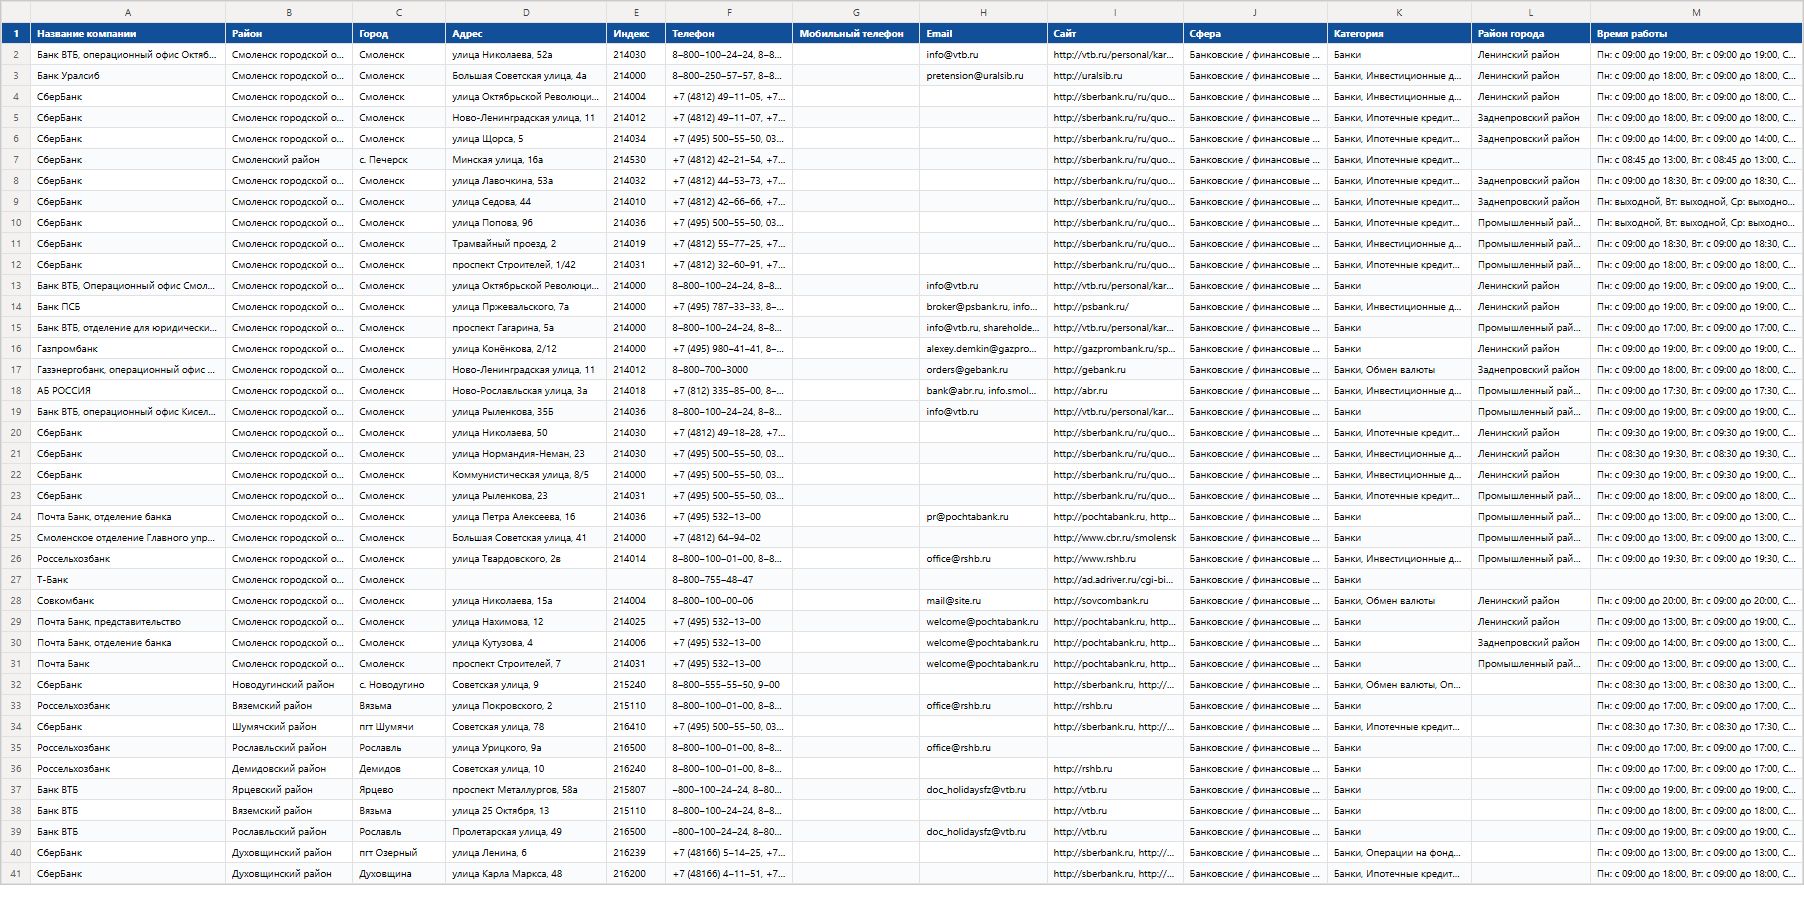The width and height of the screenshot is (1804, 902).
Task: Open the http://uralsib.ru site cell
Action: point(1115,76)
